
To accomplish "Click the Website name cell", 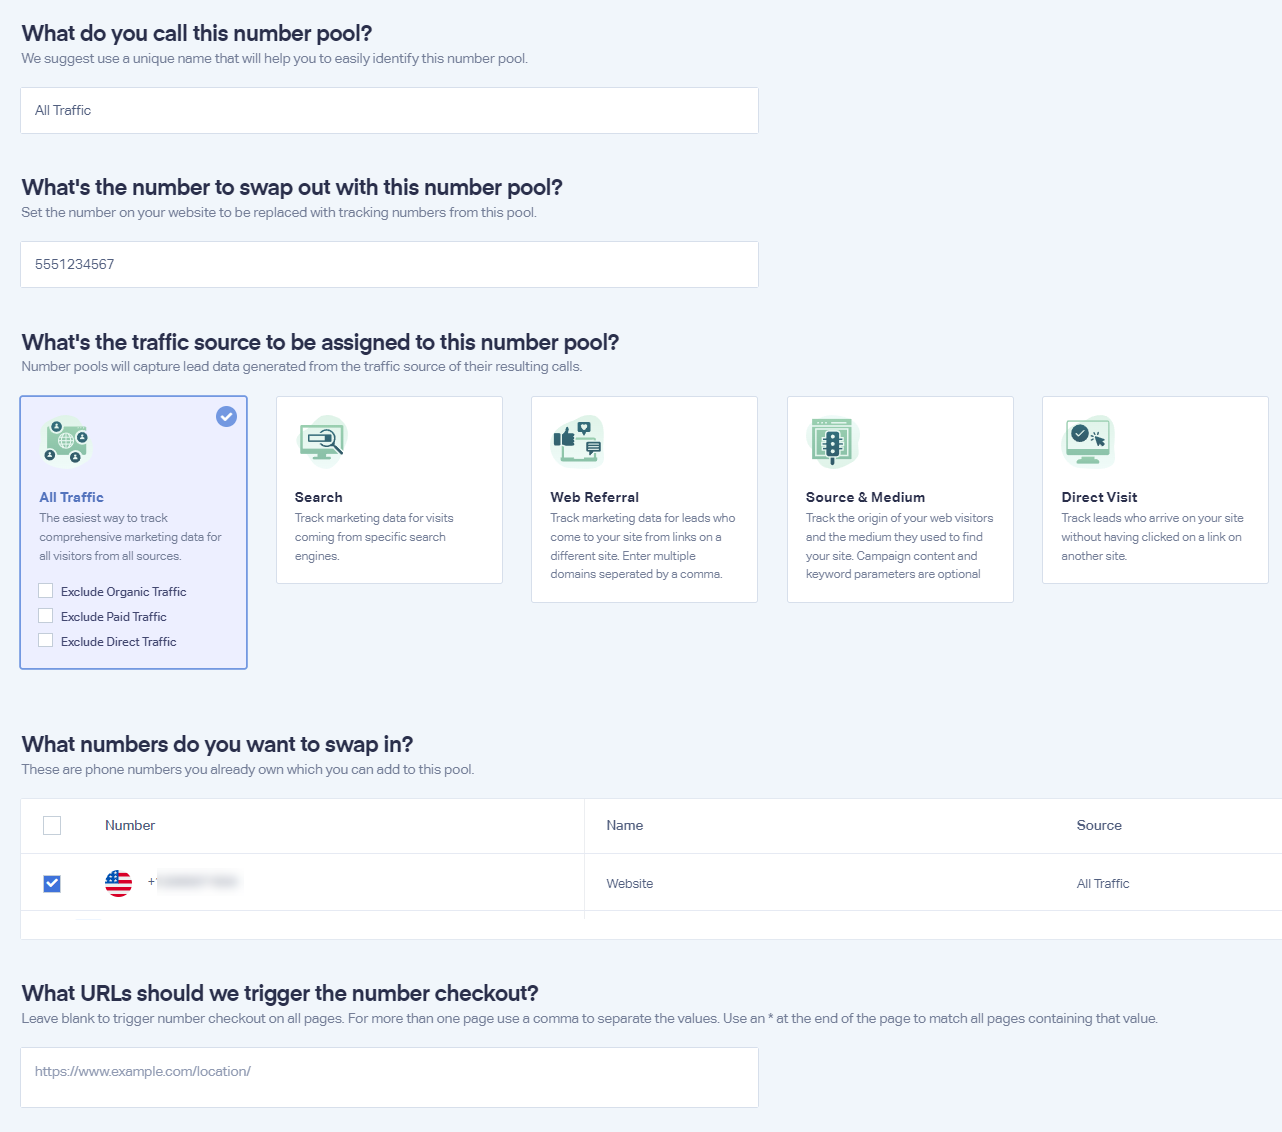I will point(629,883).
